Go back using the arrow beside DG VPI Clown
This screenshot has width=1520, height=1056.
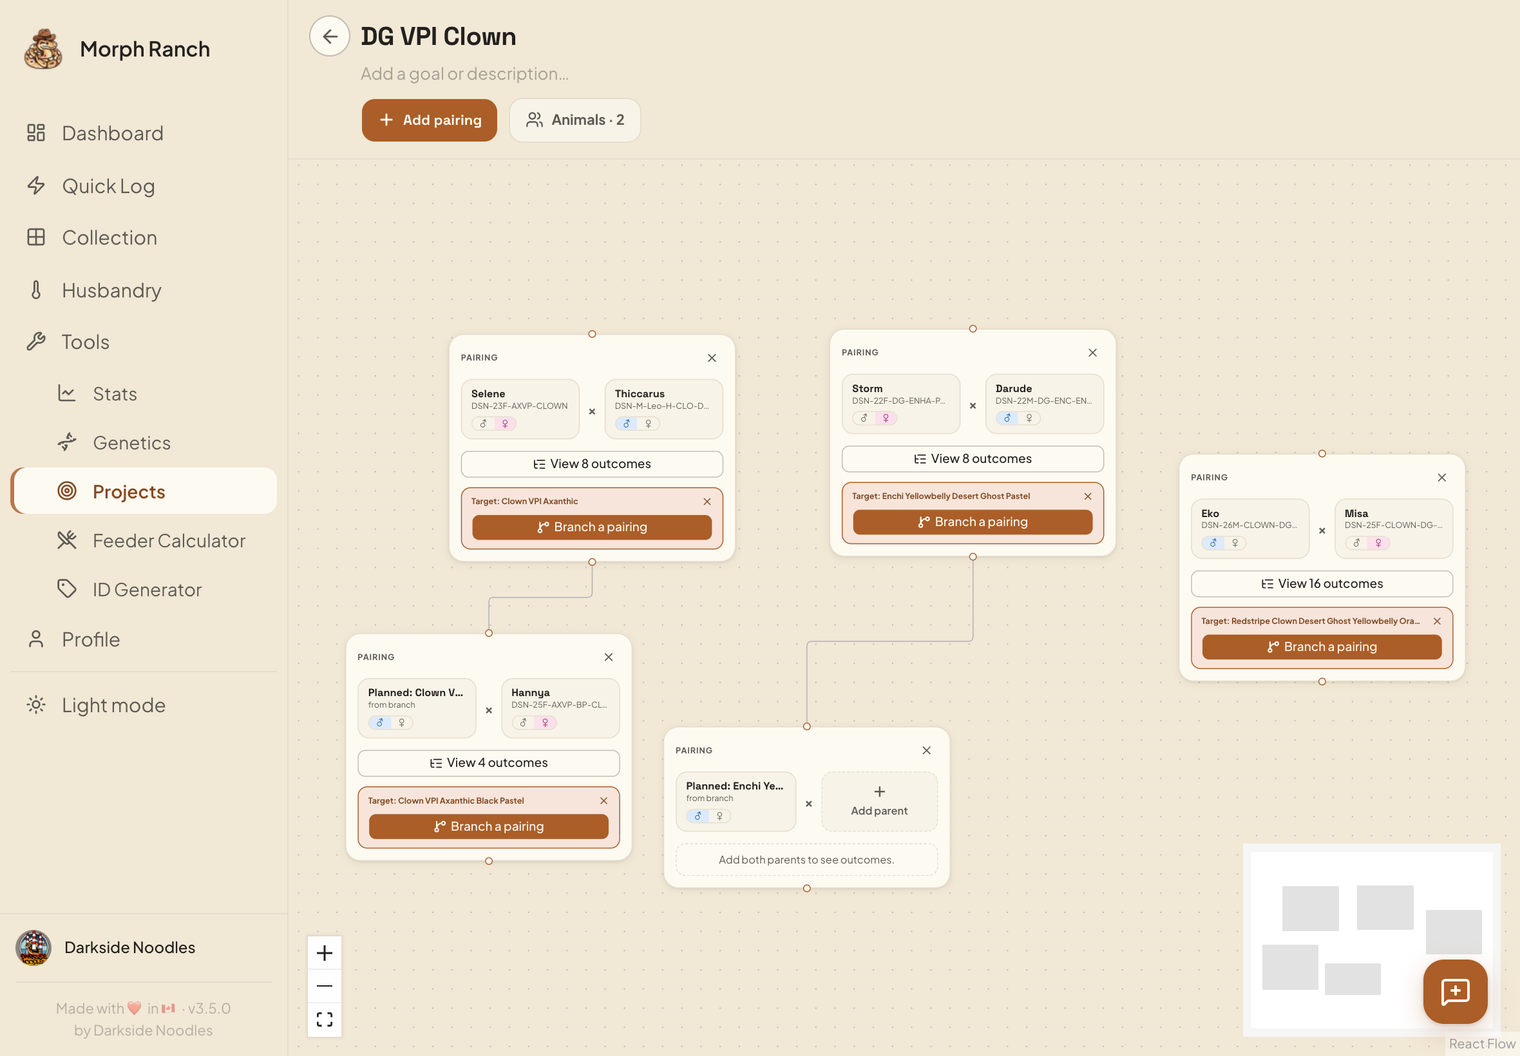[x=329, y=36]
